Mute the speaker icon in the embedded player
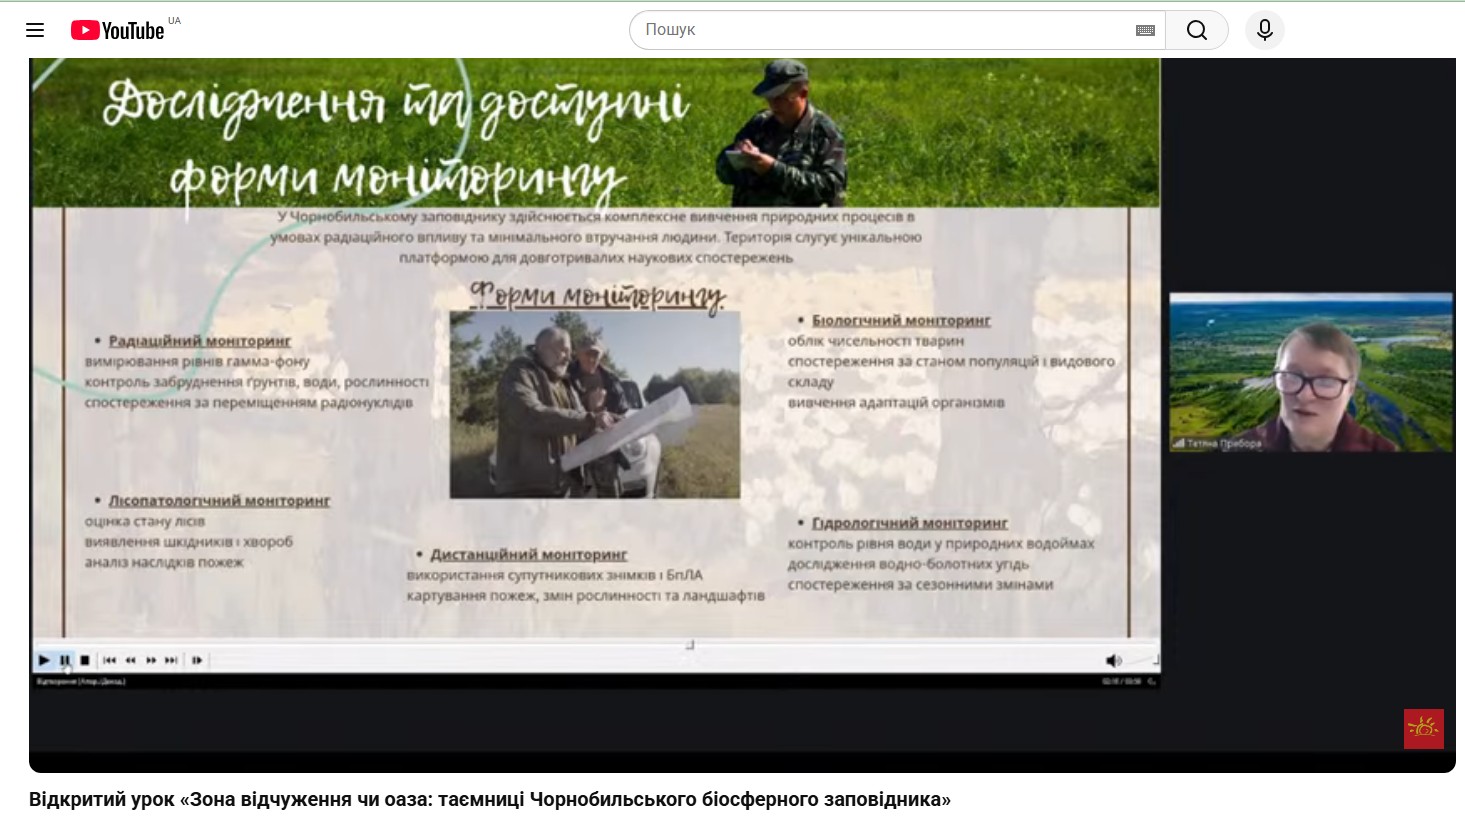 click(1113, 660)
